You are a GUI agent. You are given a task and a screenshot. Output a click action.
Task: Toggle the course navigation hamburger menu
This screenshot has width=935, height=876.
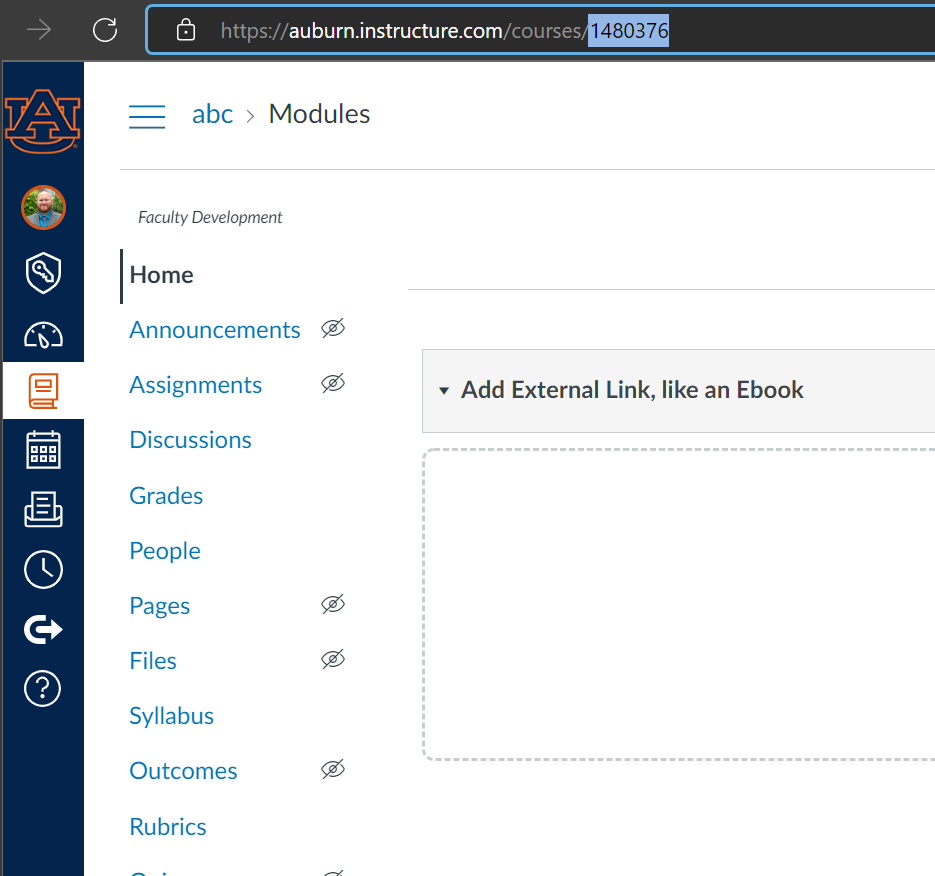pyautogui.click(x=147, y=116)
